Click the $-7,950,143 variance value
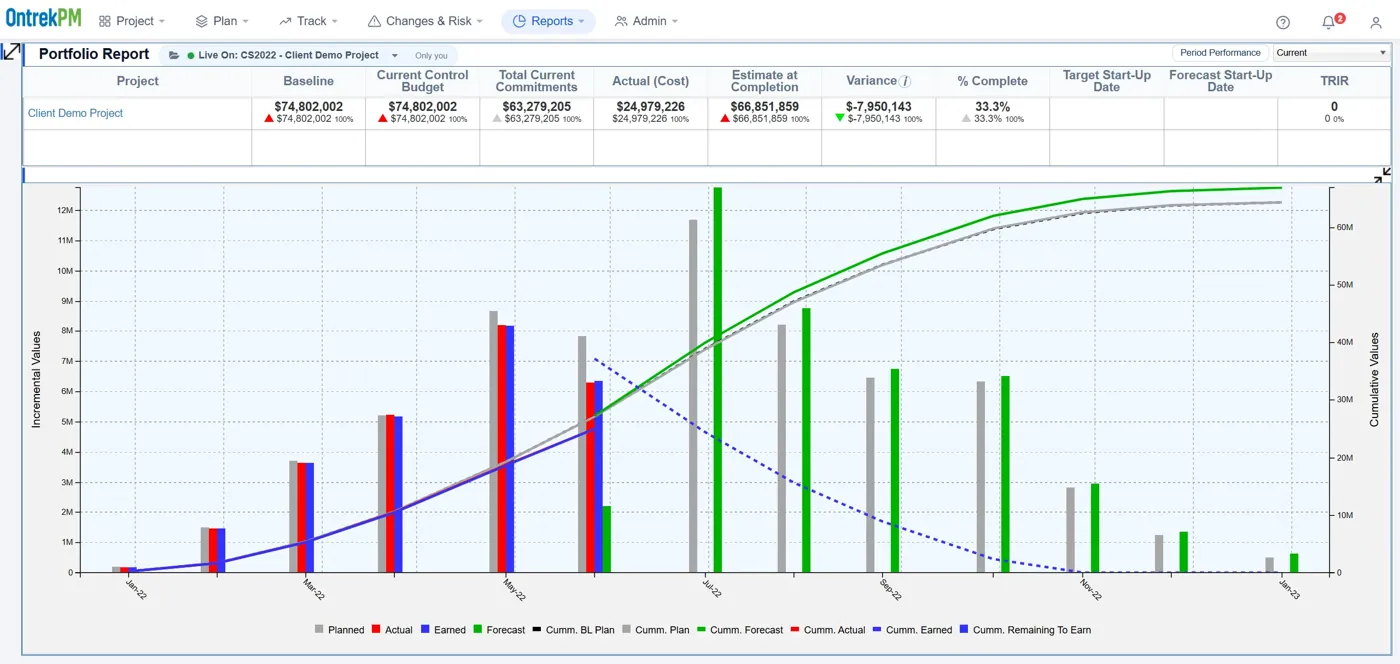1400x664 pixels. [x=878, y=106]
